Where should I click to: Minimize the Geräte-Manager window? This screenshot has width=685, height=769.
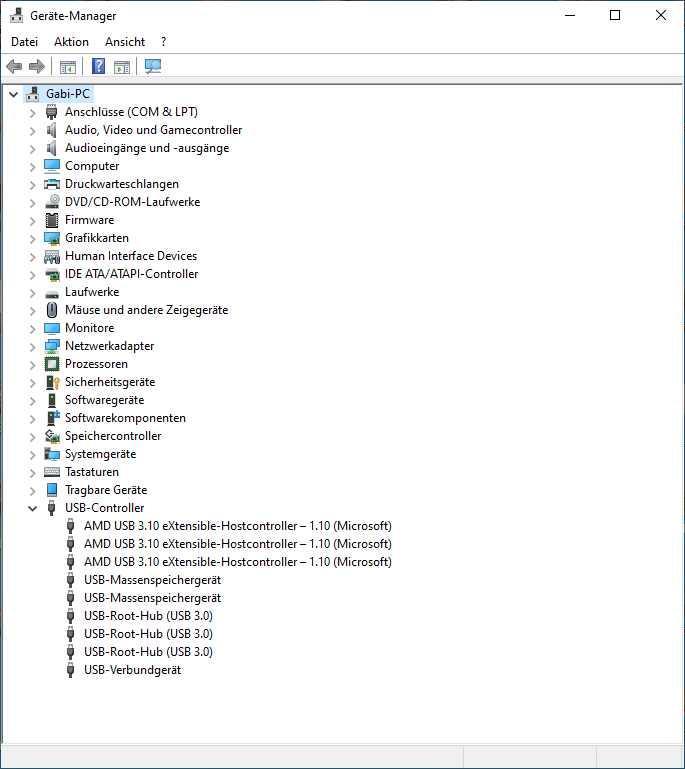click(570, 16)
